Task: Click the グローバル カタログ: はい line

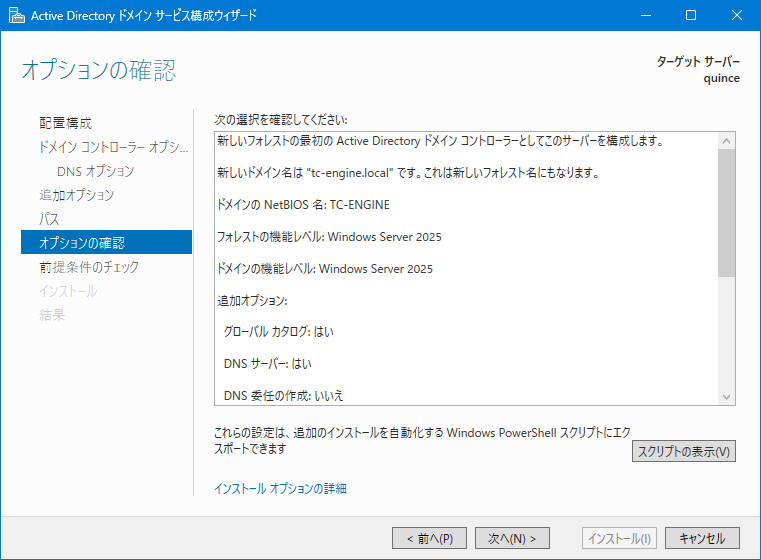Action: pyautogui.click(x=279, y=332)
